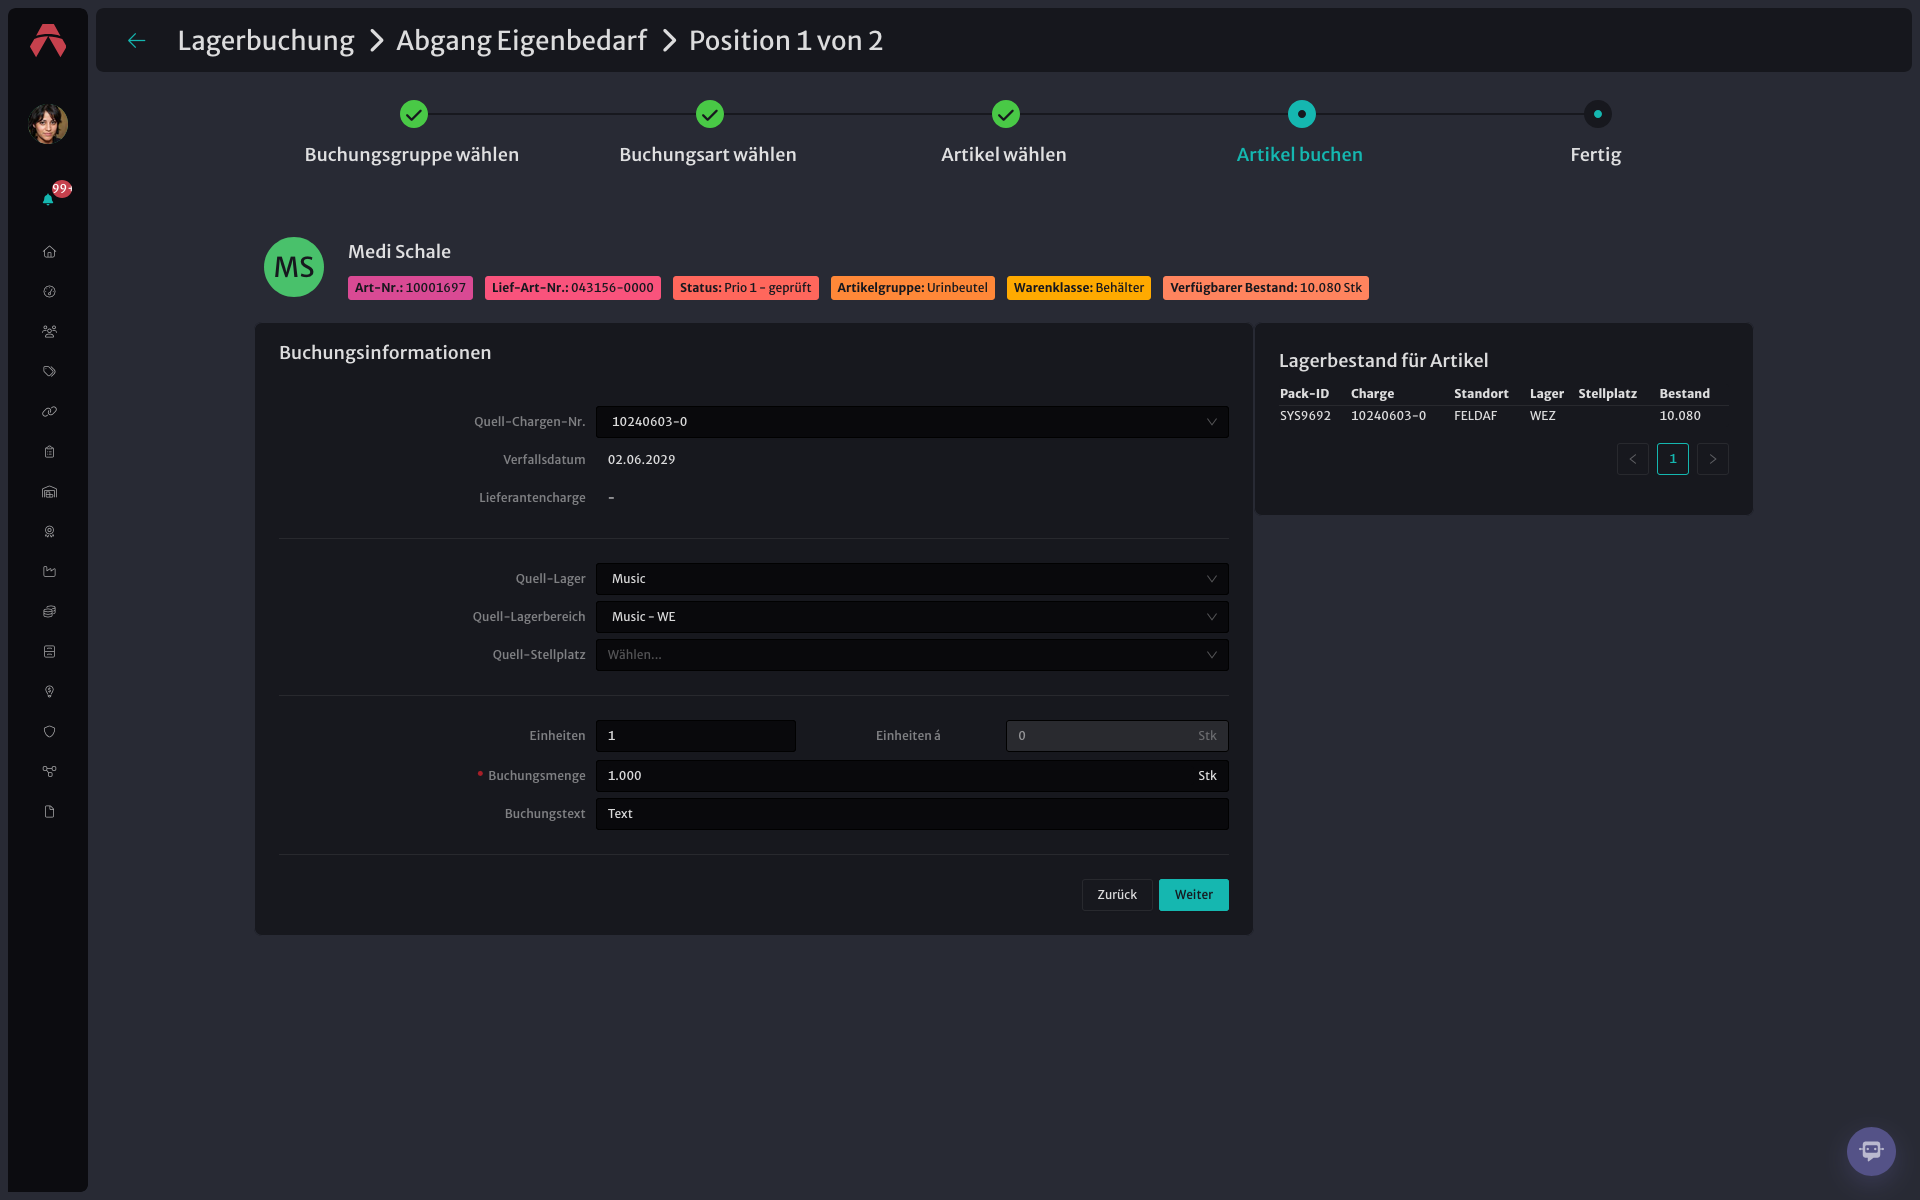The width and height of the screenshot is (1920, 1200).
Task: Open award ribbon icon in sidebar
Action: (49, 532)
